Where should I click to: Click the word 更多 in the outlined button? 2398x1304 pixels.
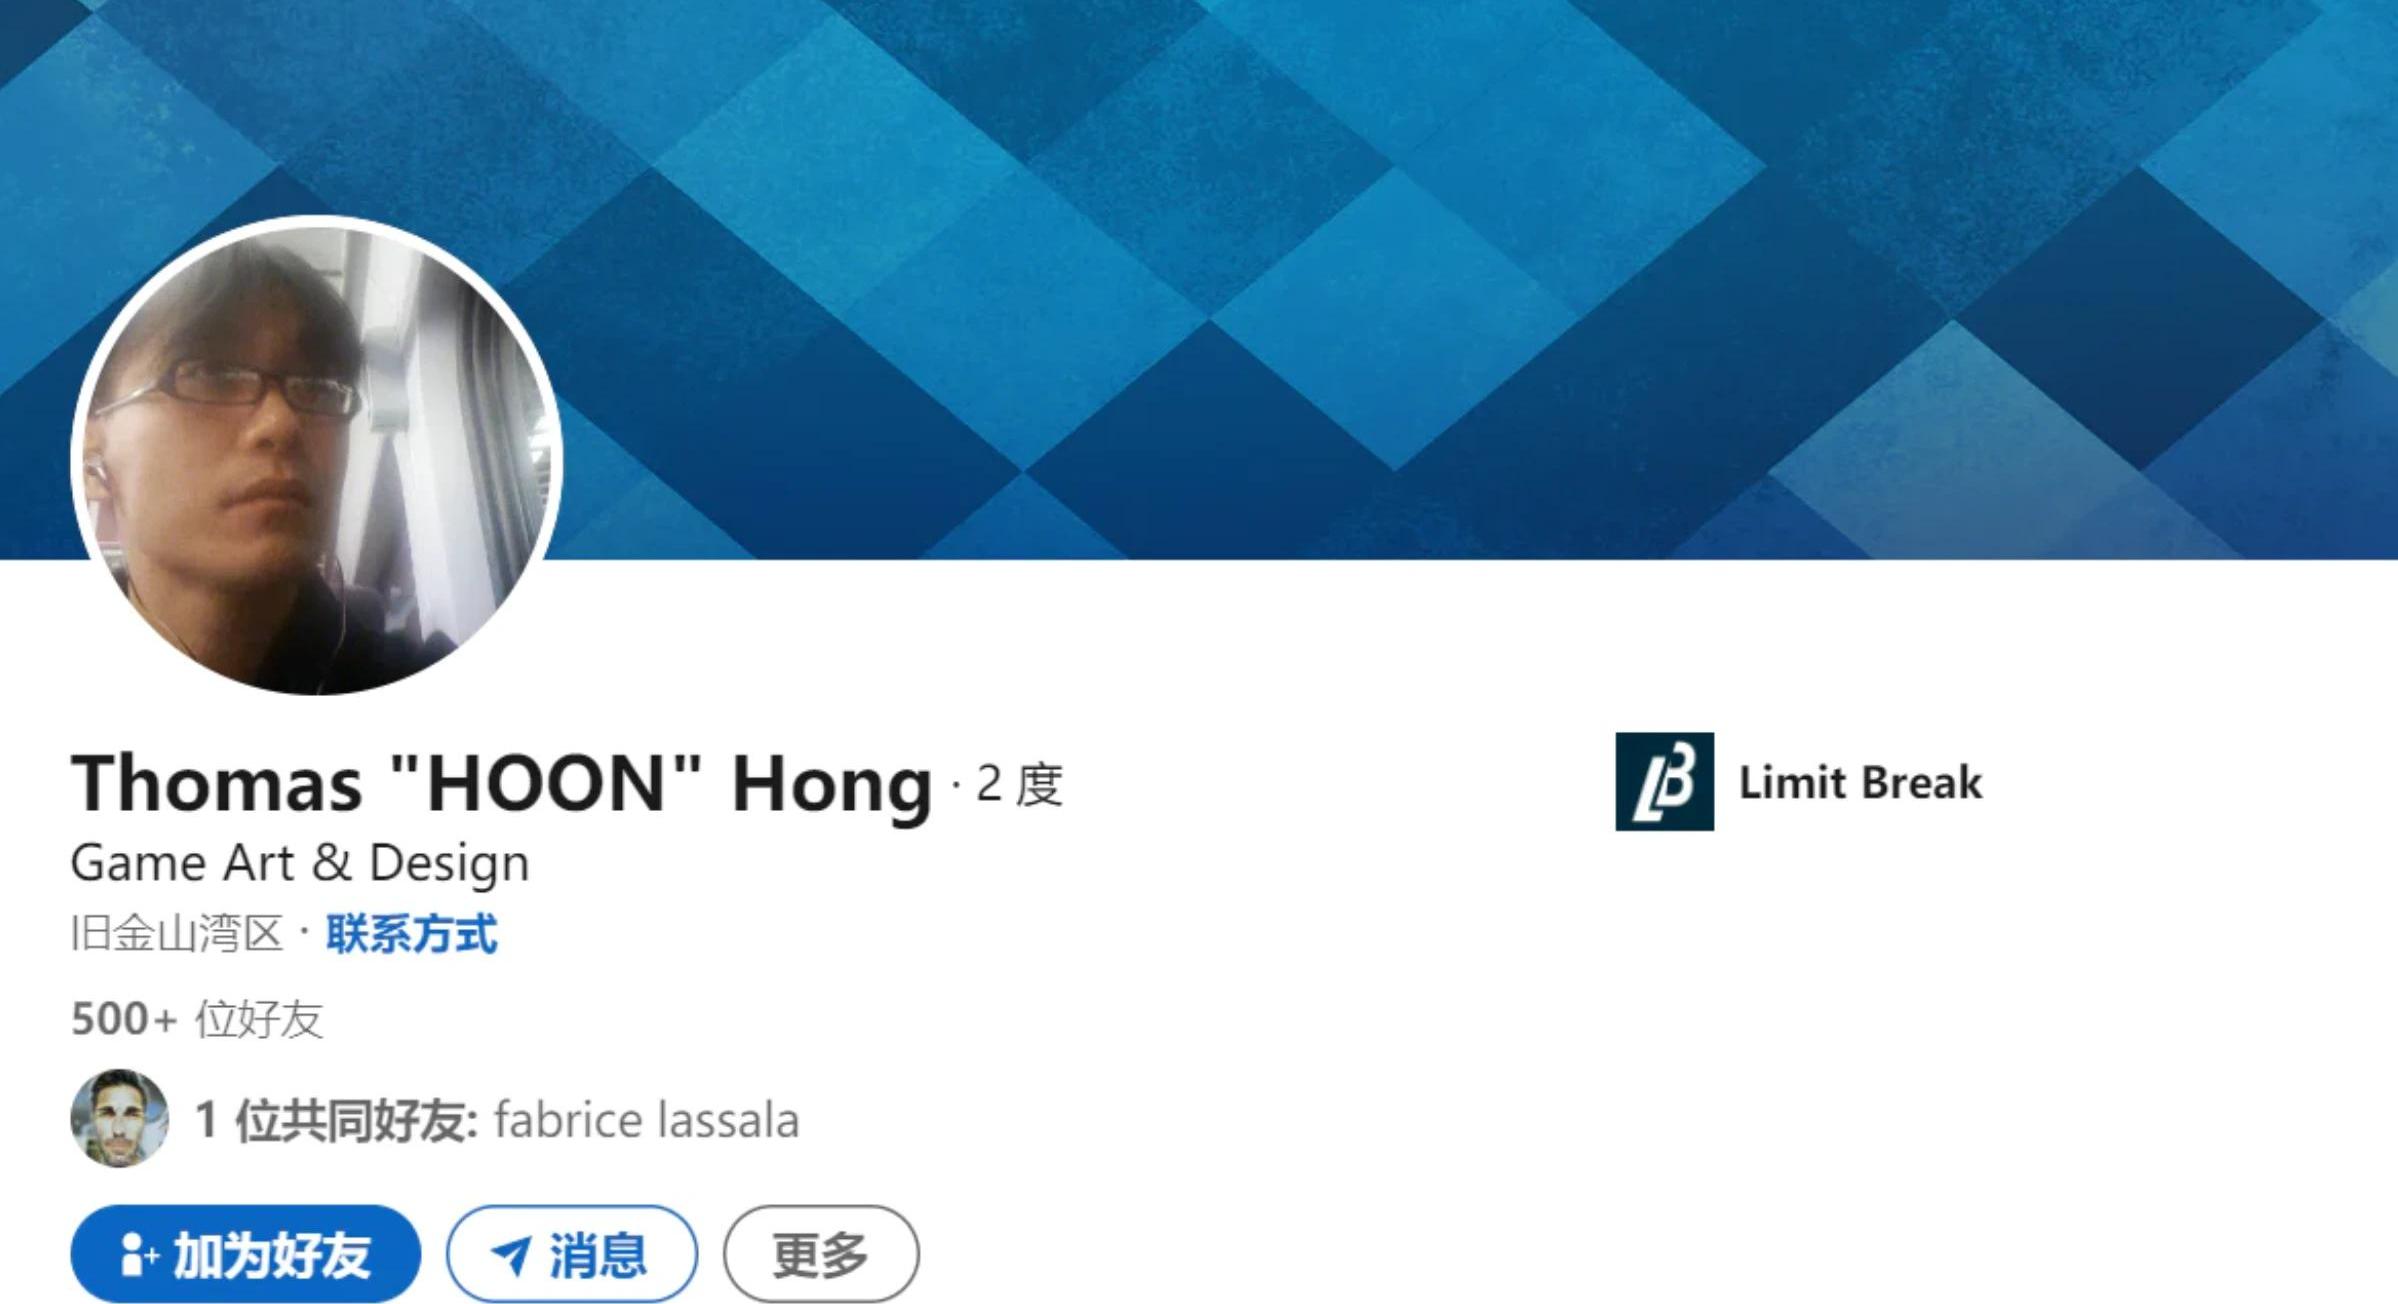click(821, 1254)
